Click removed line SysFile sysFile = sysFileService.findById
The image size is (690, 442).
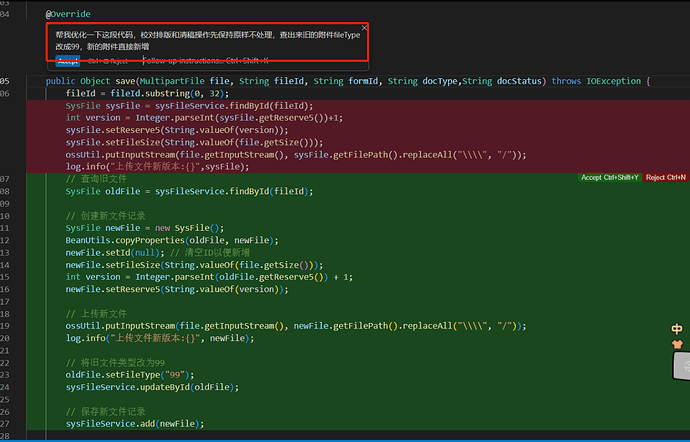189,106
